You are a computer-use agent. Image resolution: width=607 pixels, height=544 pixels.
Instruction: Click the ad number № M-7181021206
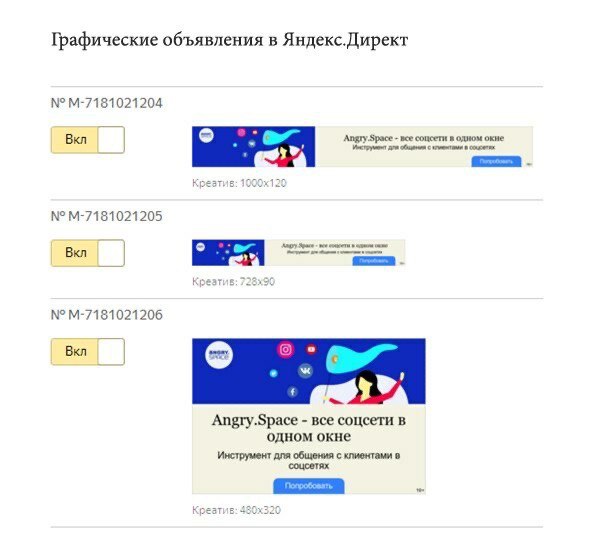pyautogui.click(x=106, y=315)
